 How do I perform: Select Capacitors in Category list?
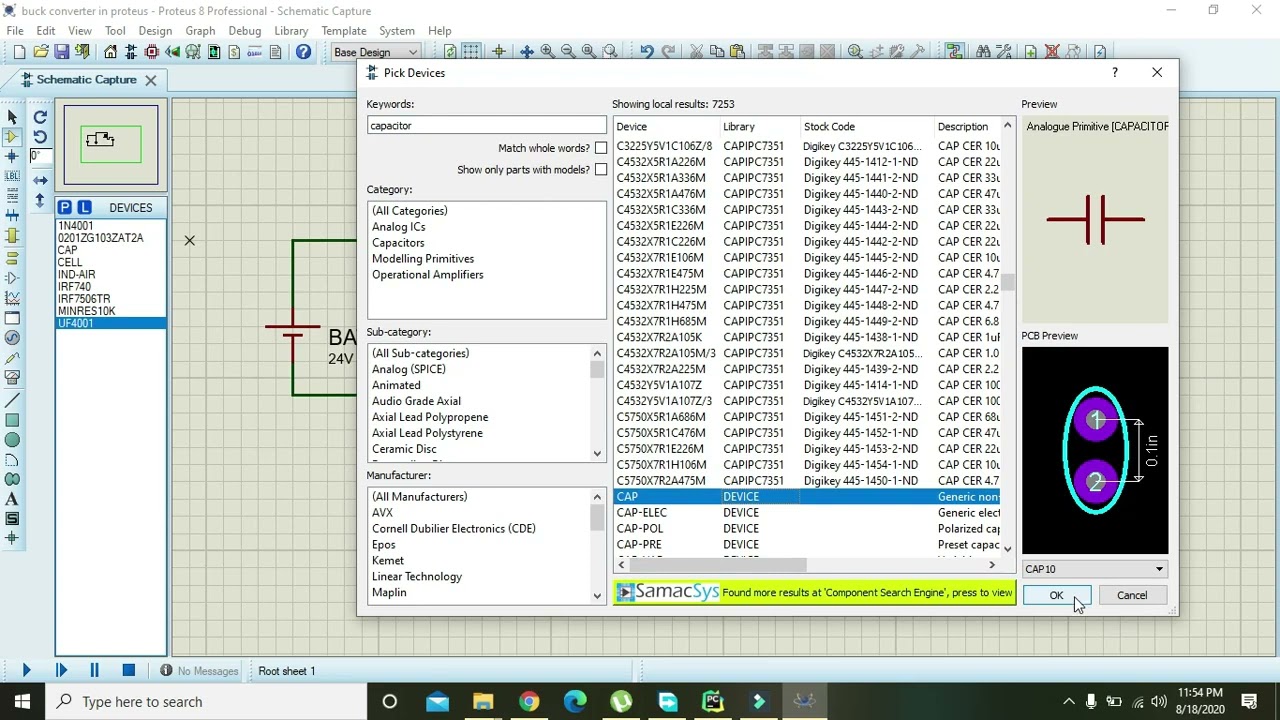tap(398, 243)
